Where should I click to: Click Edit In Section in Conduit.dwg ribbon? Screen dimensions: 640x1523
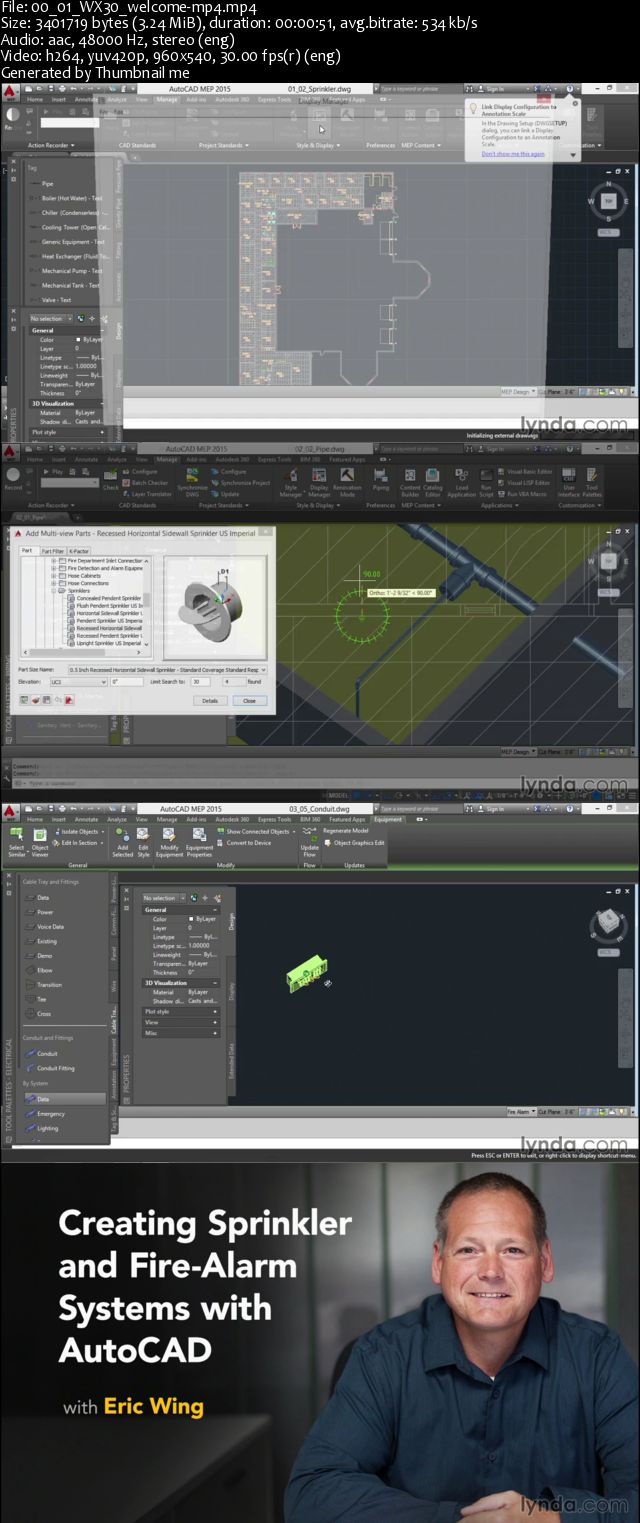tap(76, 843)
